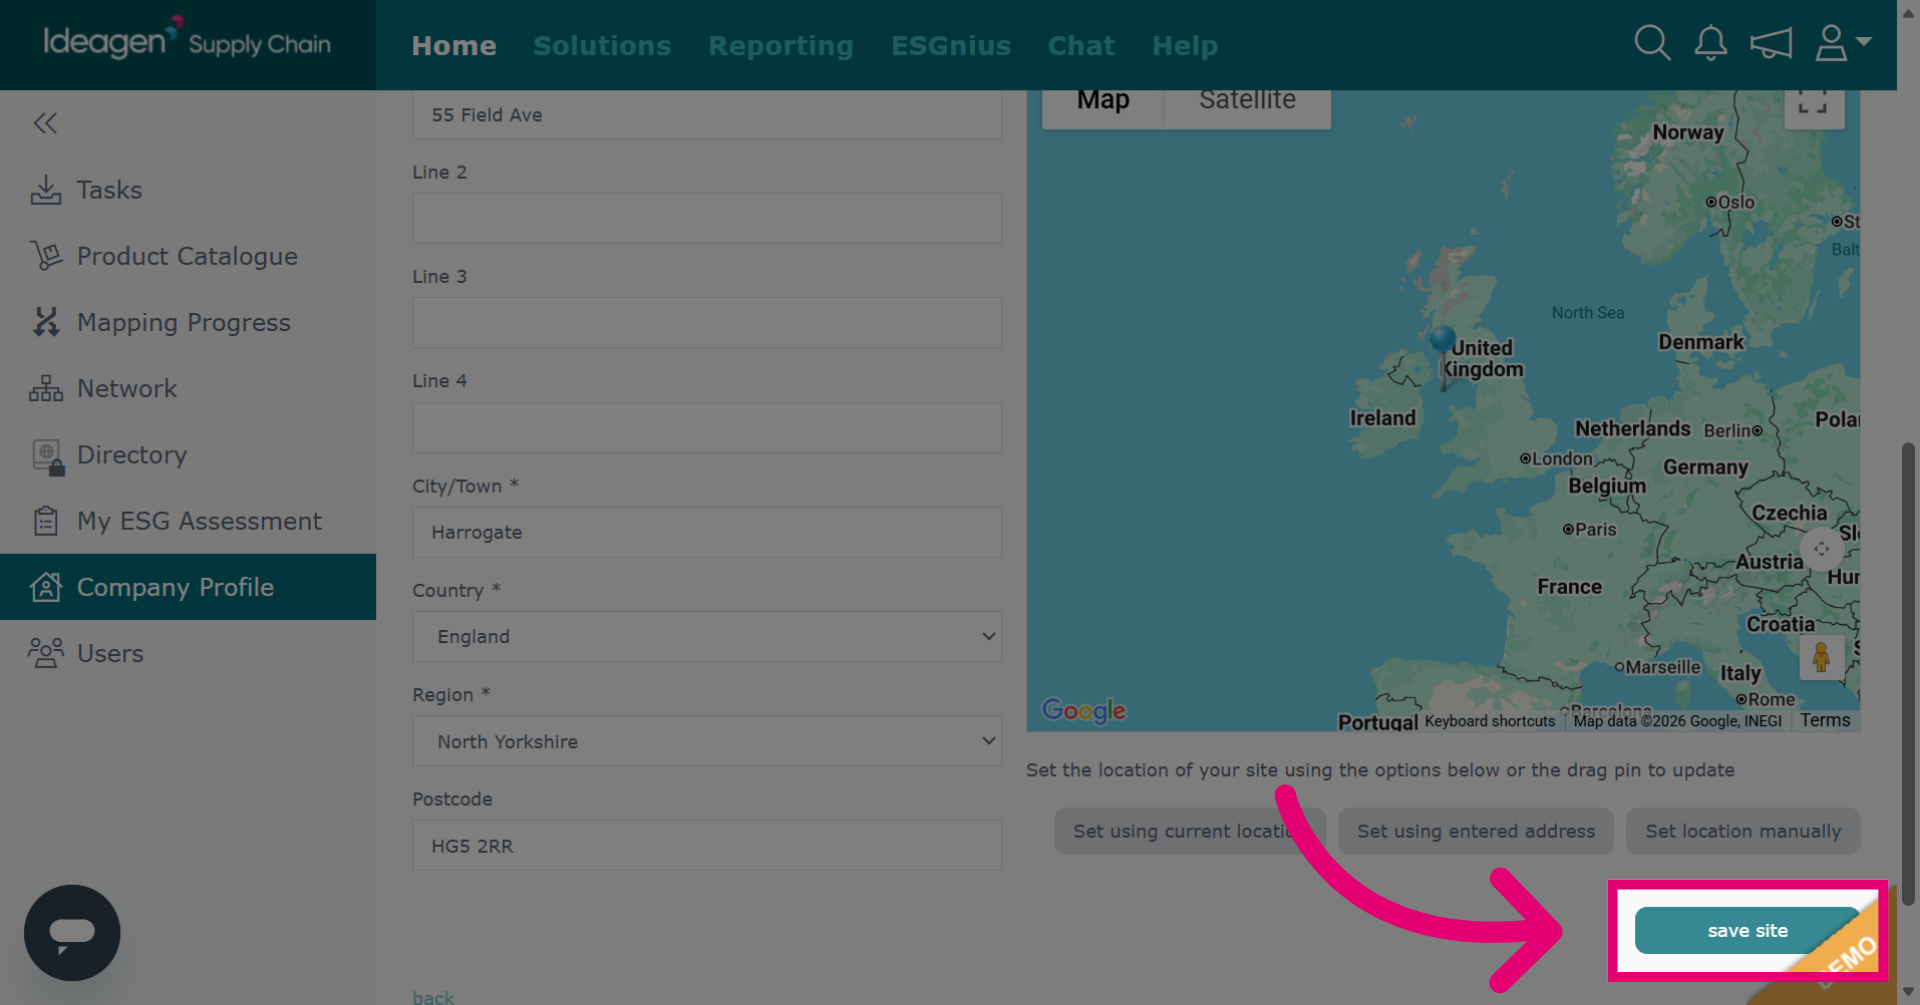
Task: Open the map Terms link
Action: 1825,720
